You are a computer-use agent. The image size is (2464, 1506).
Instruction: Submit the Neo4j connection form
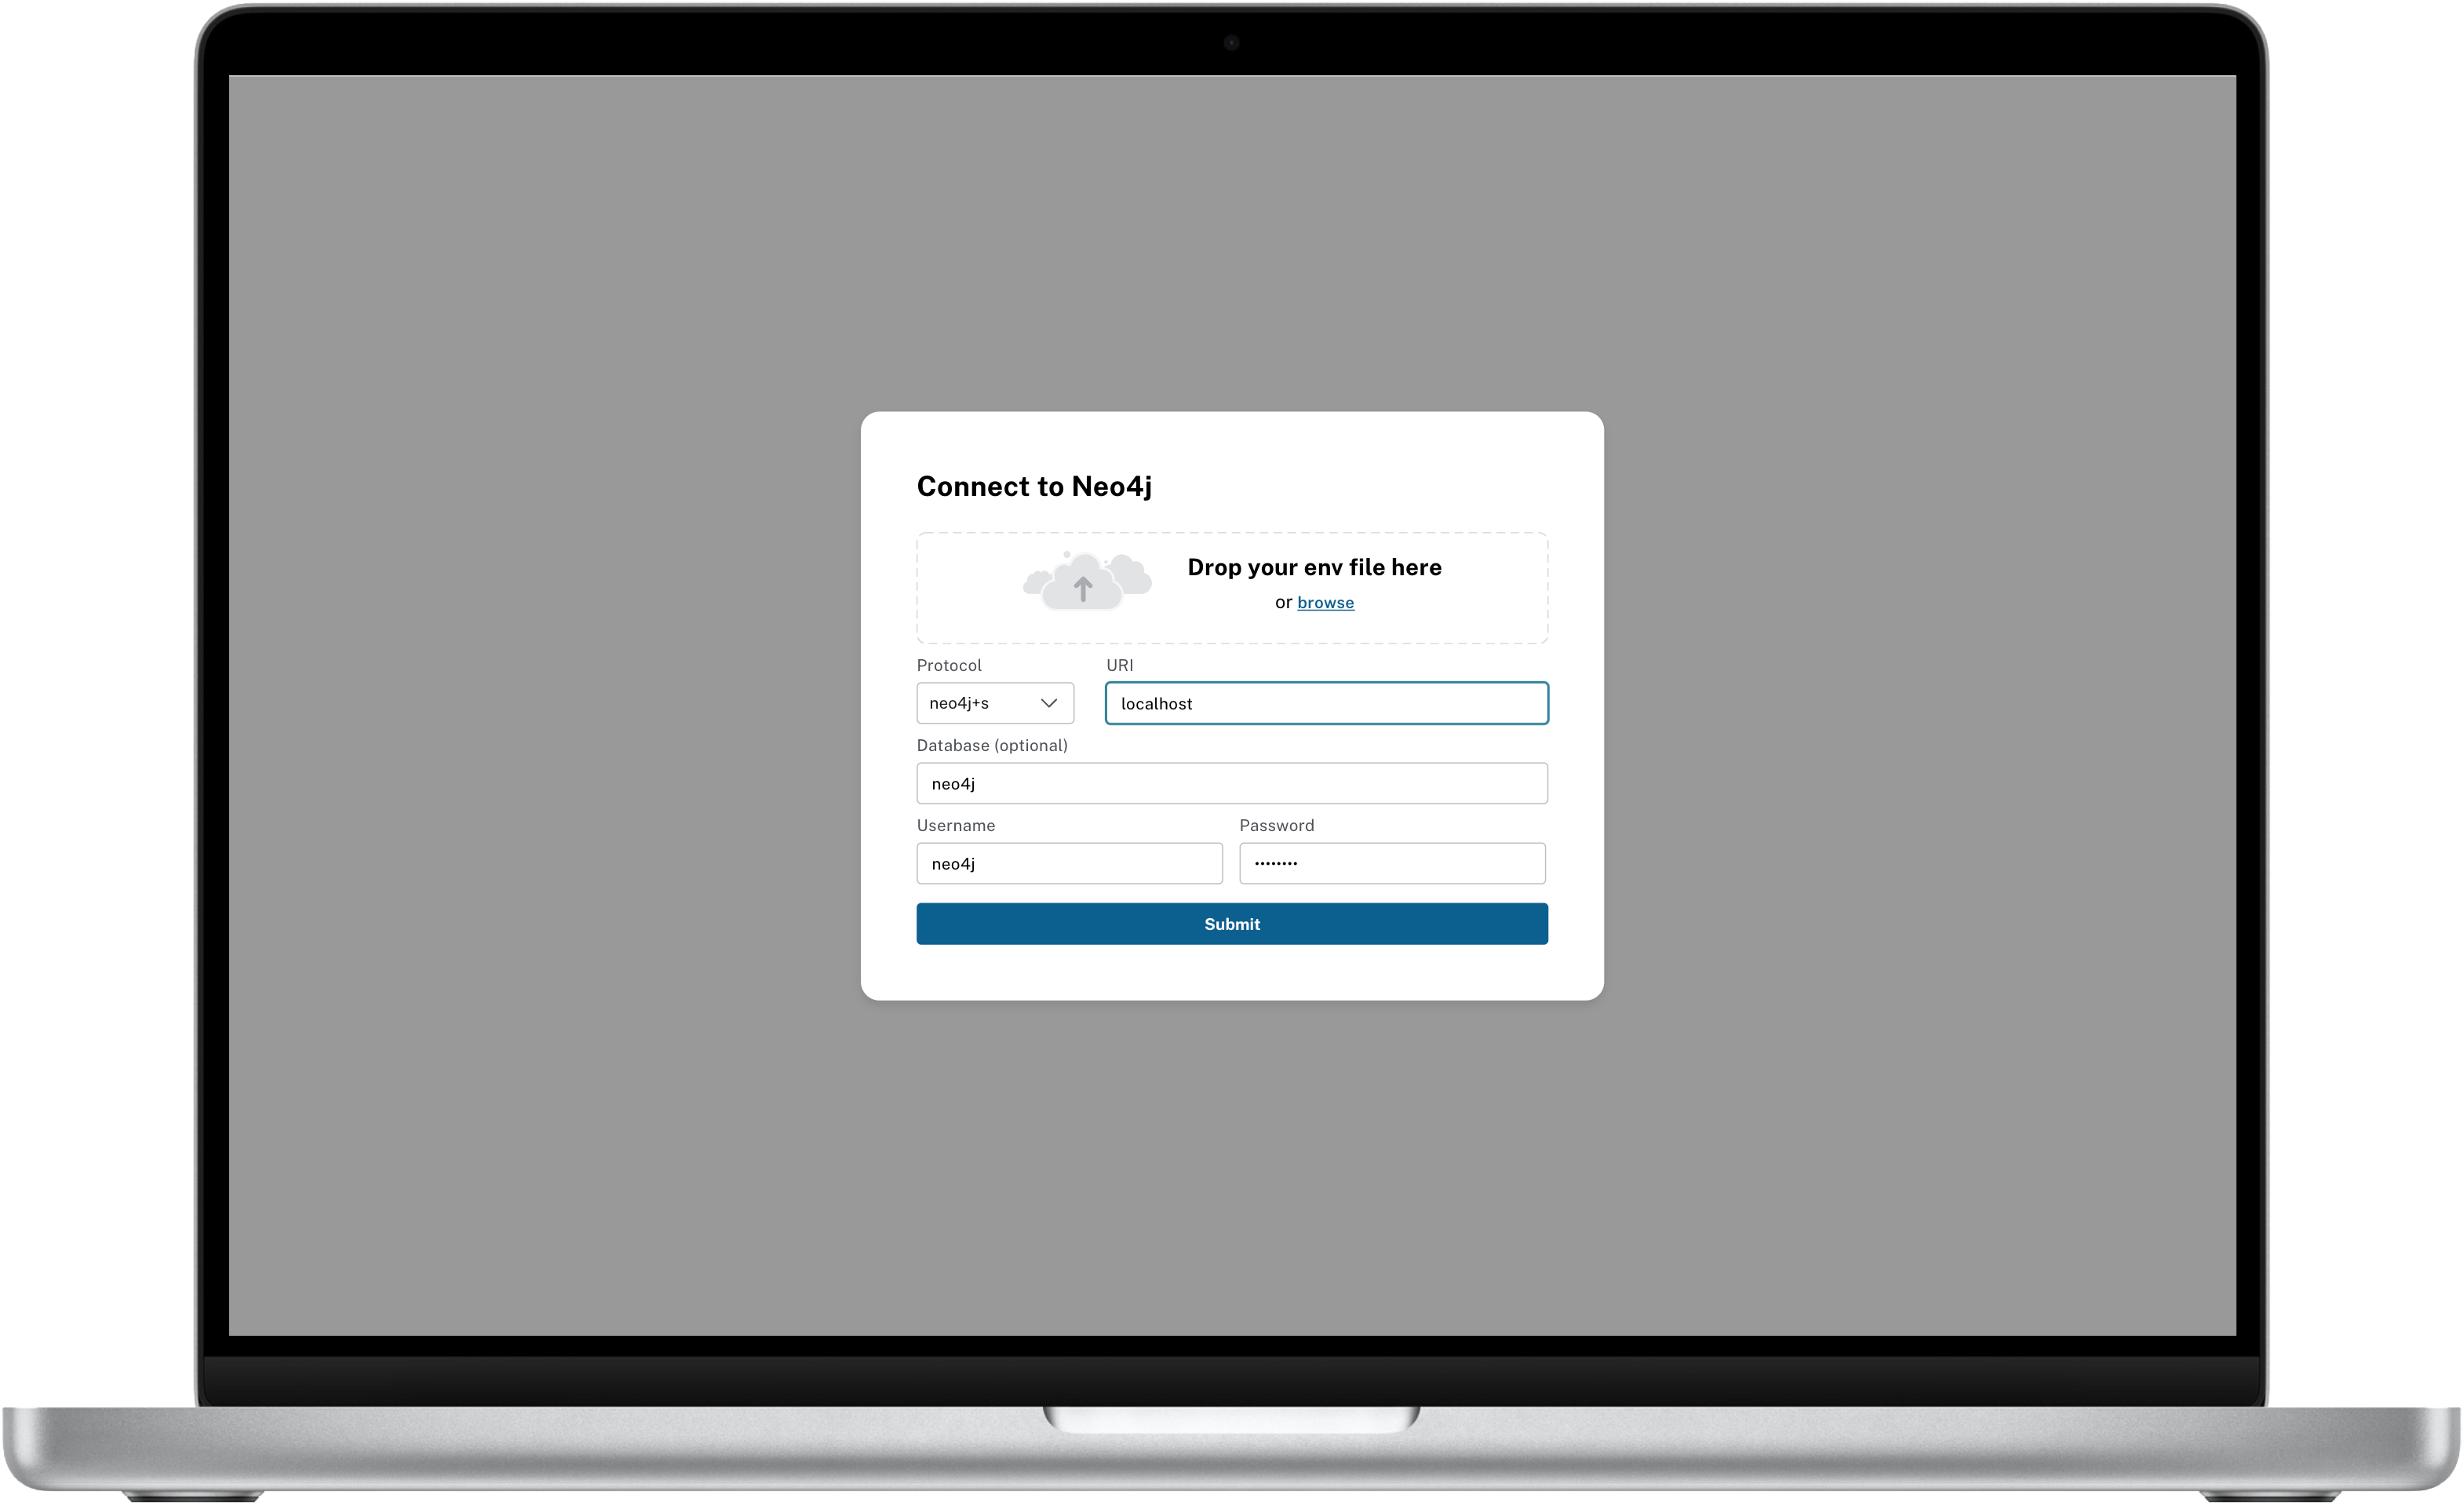pos(1232,924)
